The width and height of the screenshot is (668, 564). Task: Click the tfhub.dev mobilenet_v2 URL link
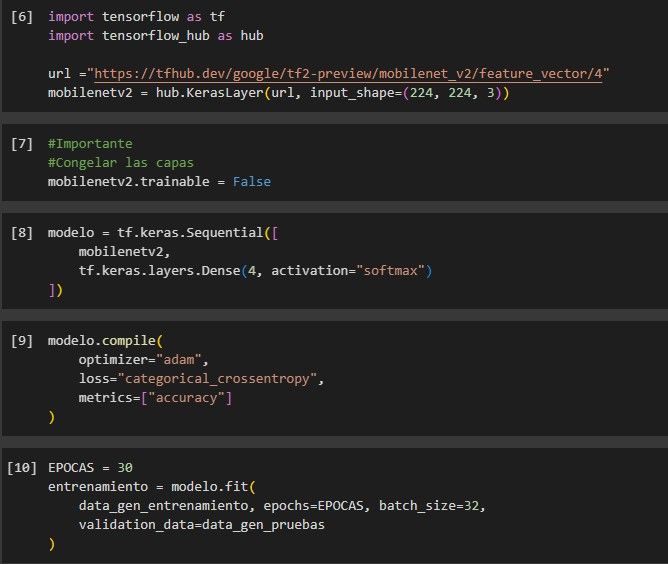pyautogui.click(x=348, y=74)
